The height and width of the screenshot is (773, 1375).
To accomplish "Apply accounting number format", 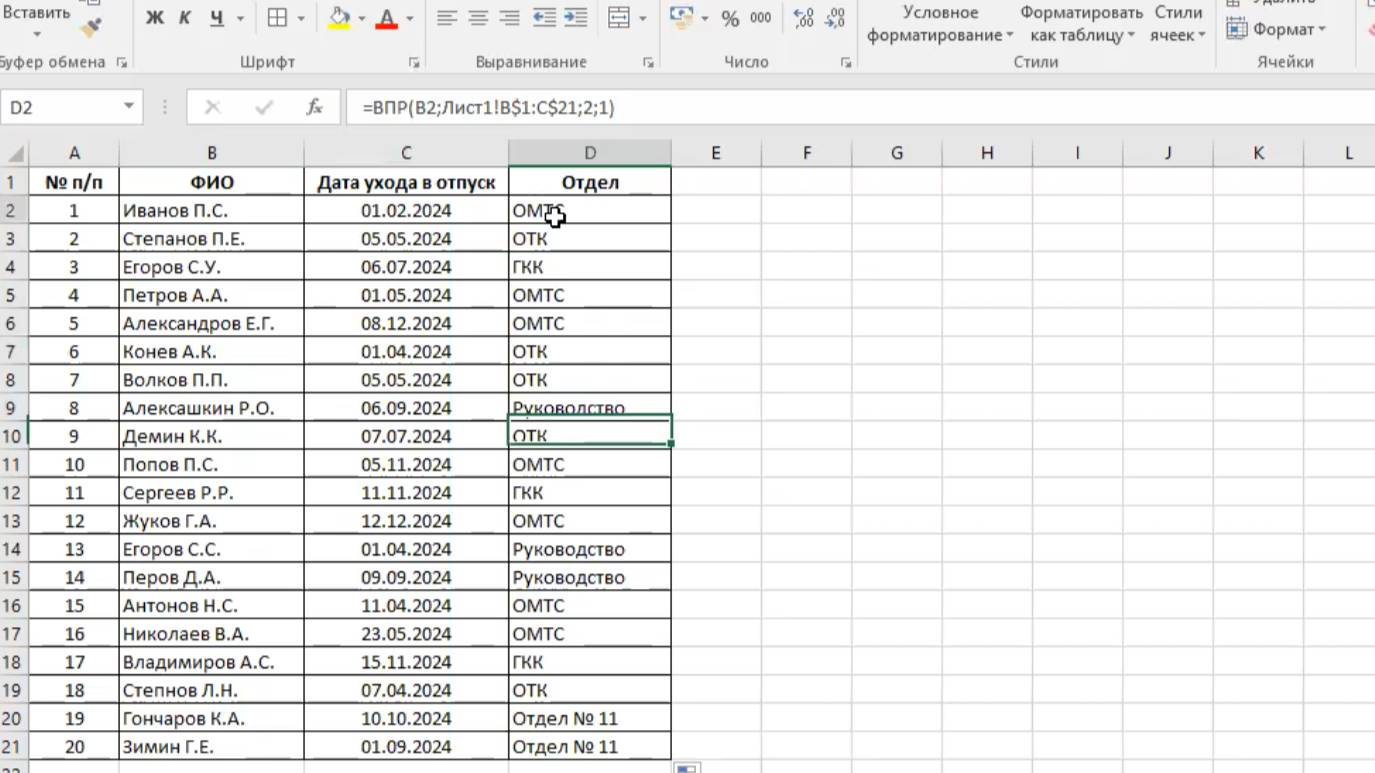I will (682, 18).
